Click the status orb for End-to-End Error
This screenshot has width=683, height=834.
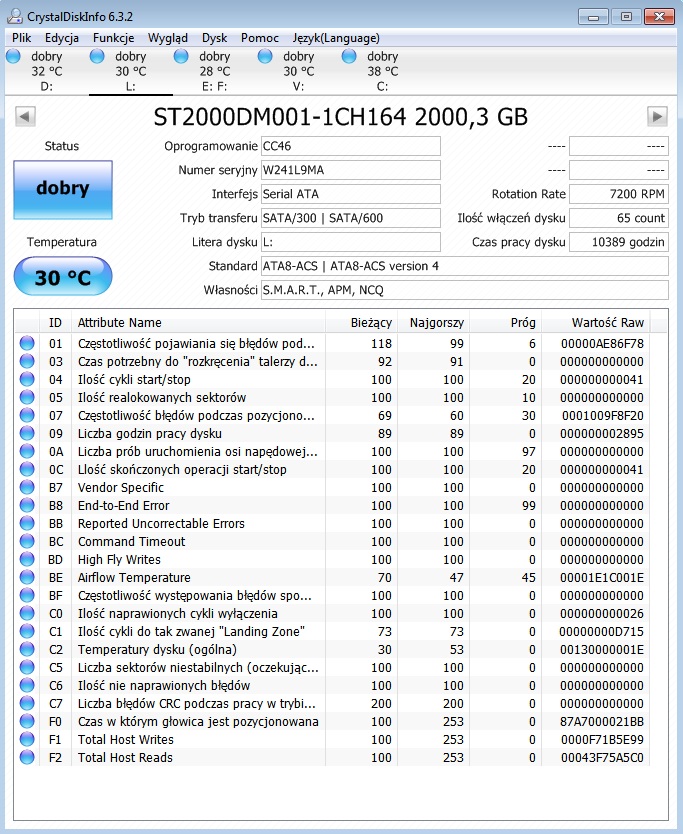(x=27, y=505)
